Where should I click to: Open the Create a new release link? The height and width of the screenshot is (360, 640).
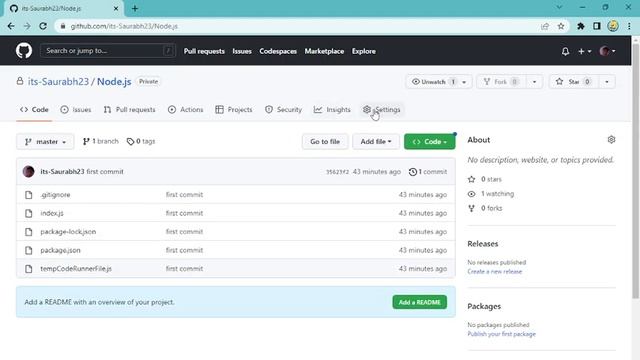tap(495, 271)
